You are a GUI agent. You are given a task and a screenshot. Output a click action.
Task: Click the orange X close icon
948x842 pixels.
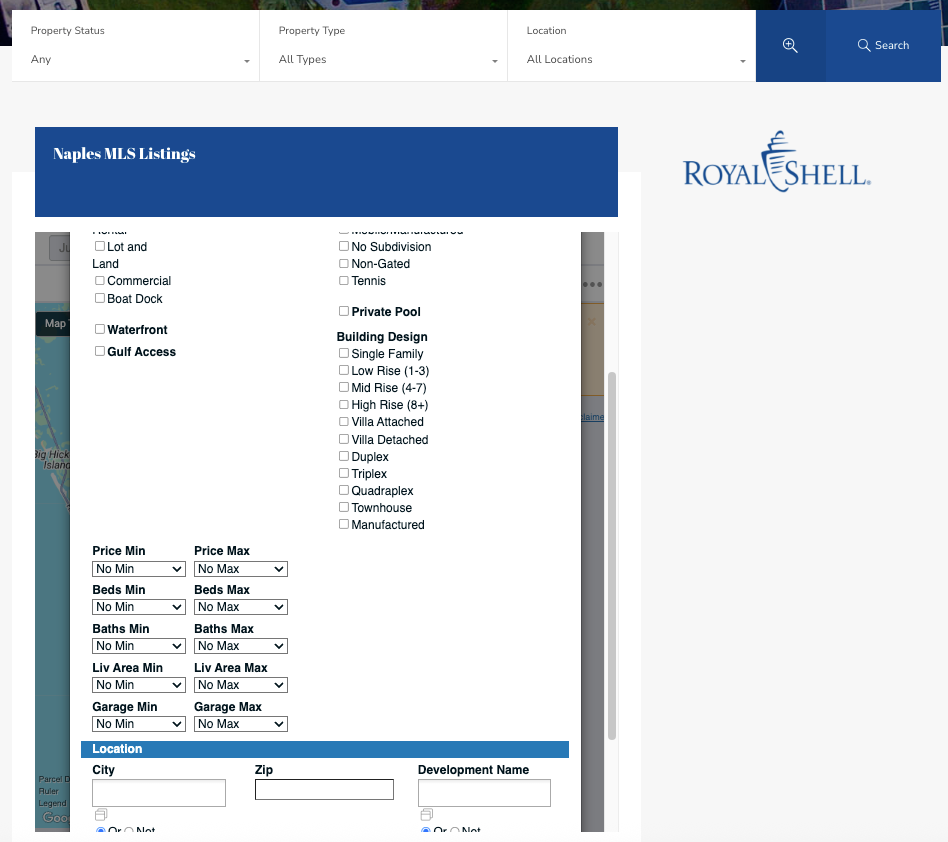(x=592, y=322)
